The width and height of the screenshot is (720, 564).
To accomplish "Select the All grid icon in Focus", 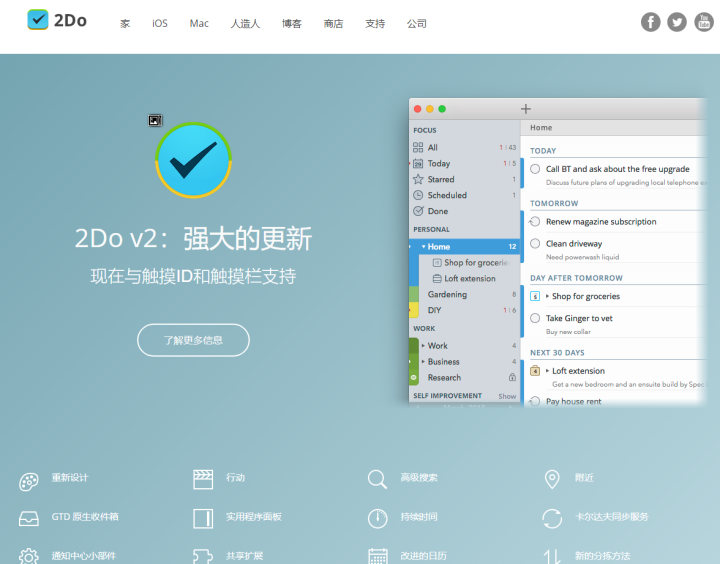I will (418, 147).
